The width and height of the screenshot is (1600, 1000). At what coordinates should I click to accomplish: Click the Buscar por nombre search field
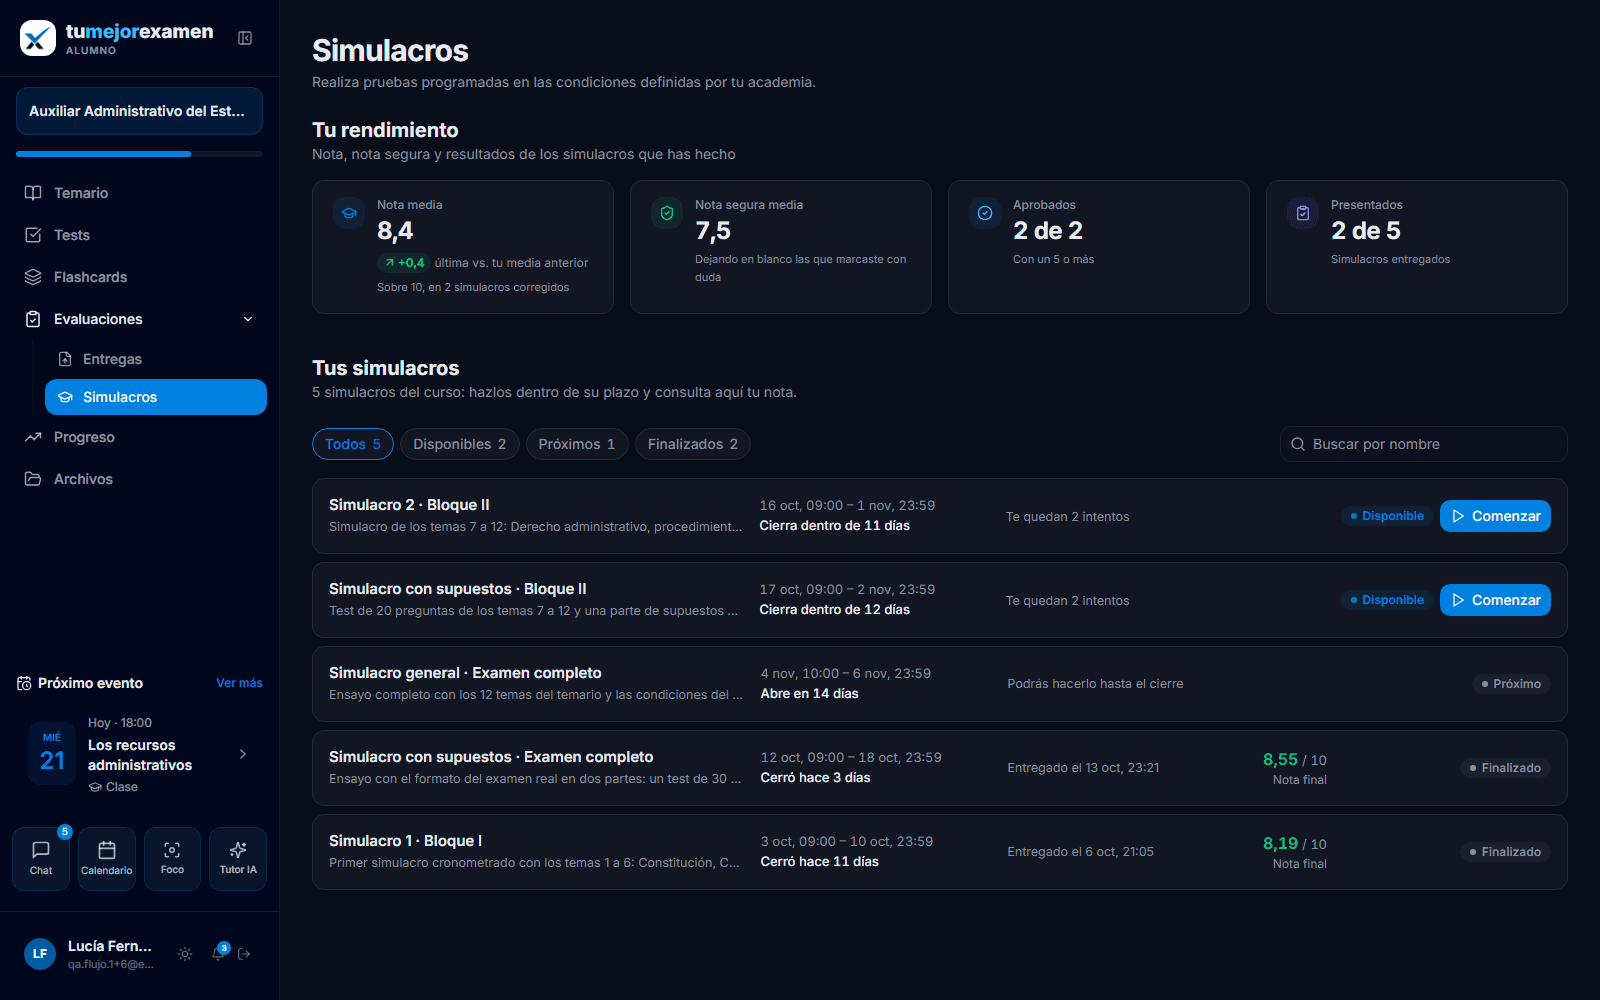click(1424, 444)
